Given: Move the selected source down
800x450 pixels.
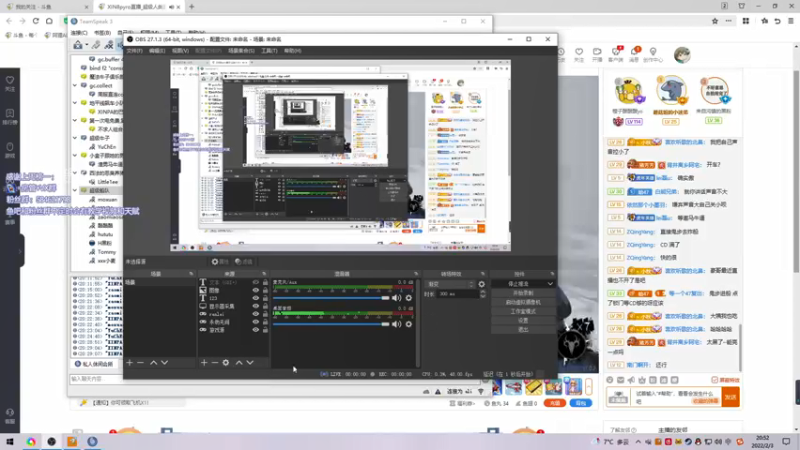Looking at the screenshot, I should click(250, 362).
